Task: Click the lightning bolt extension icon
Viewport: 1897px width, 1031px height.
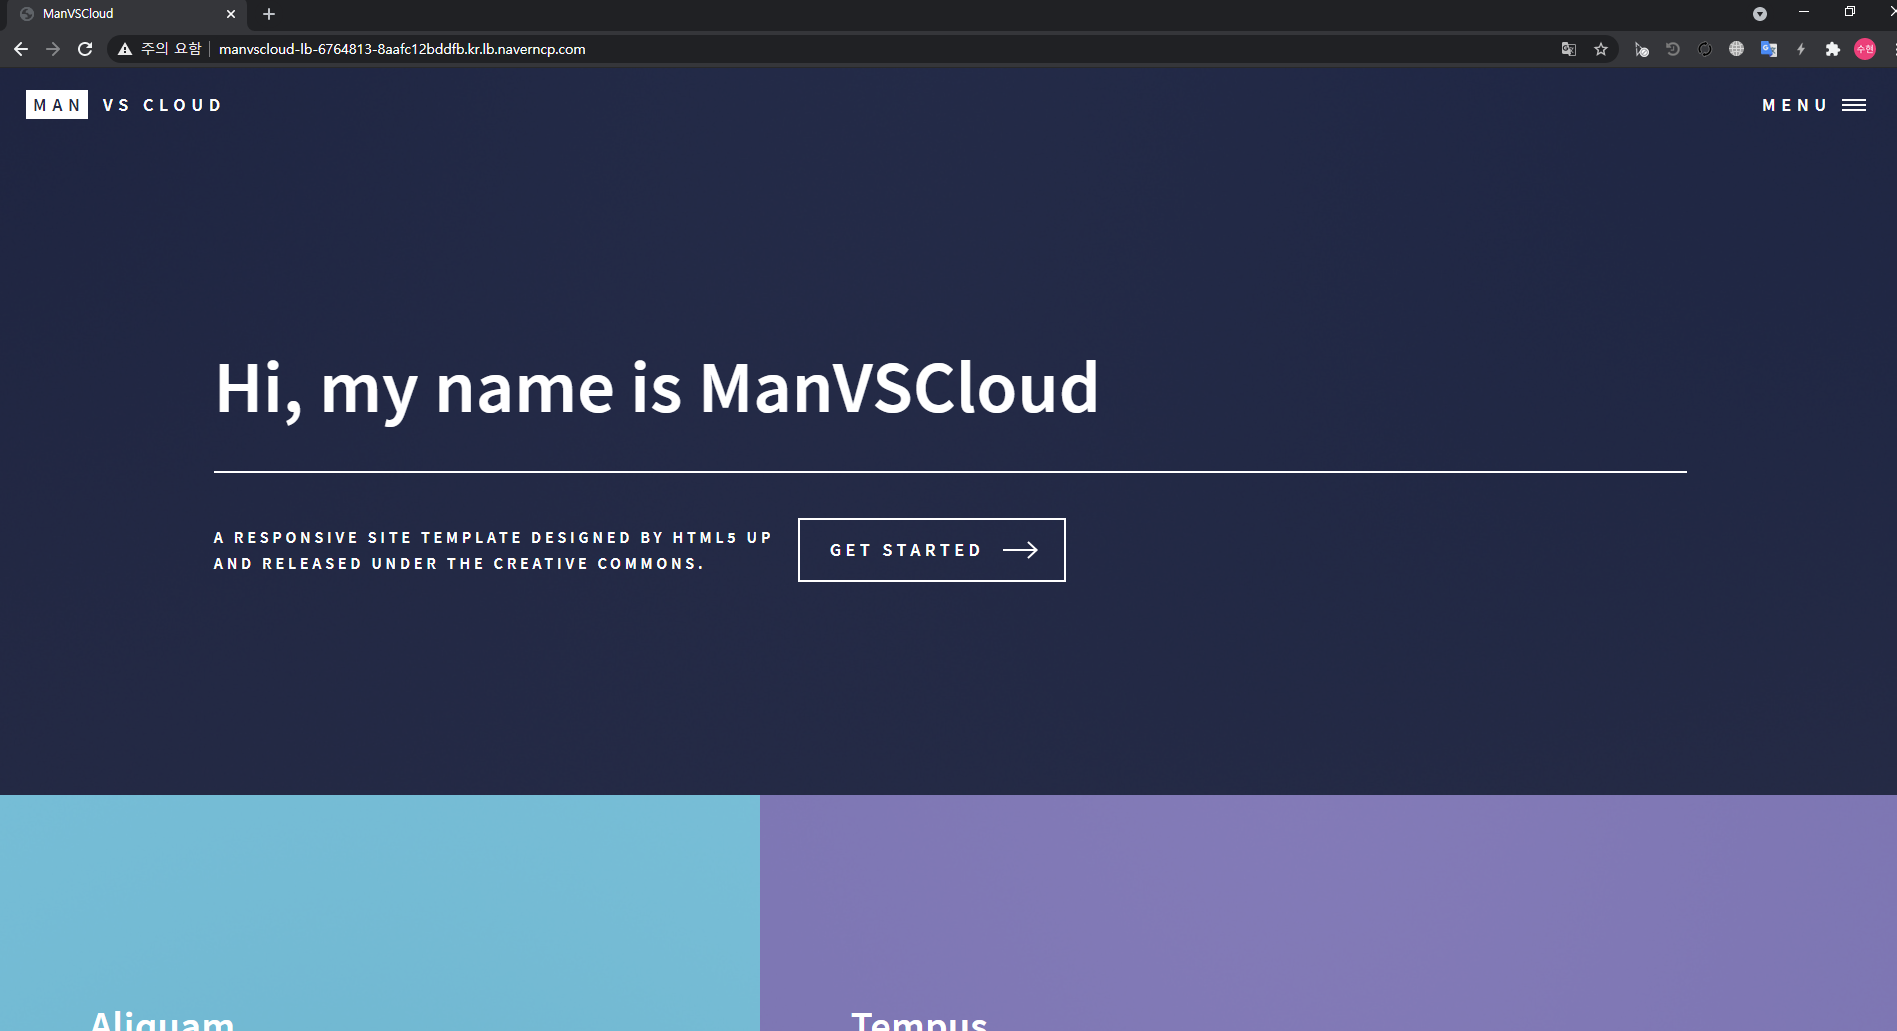Action: [x=1801, y=48]
